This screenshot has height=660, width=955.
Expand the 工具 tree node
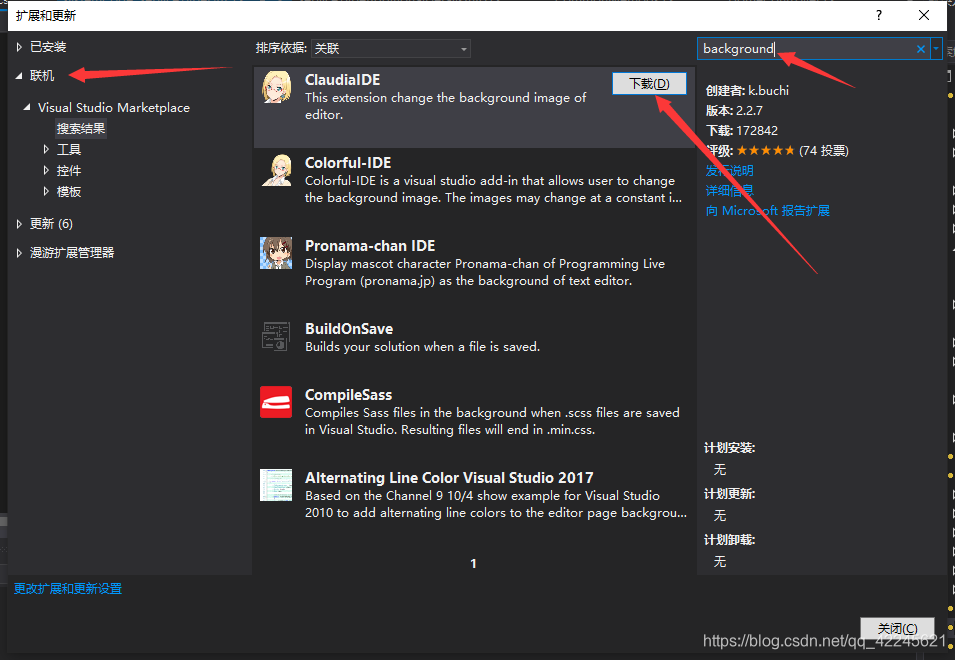(46, 149)
